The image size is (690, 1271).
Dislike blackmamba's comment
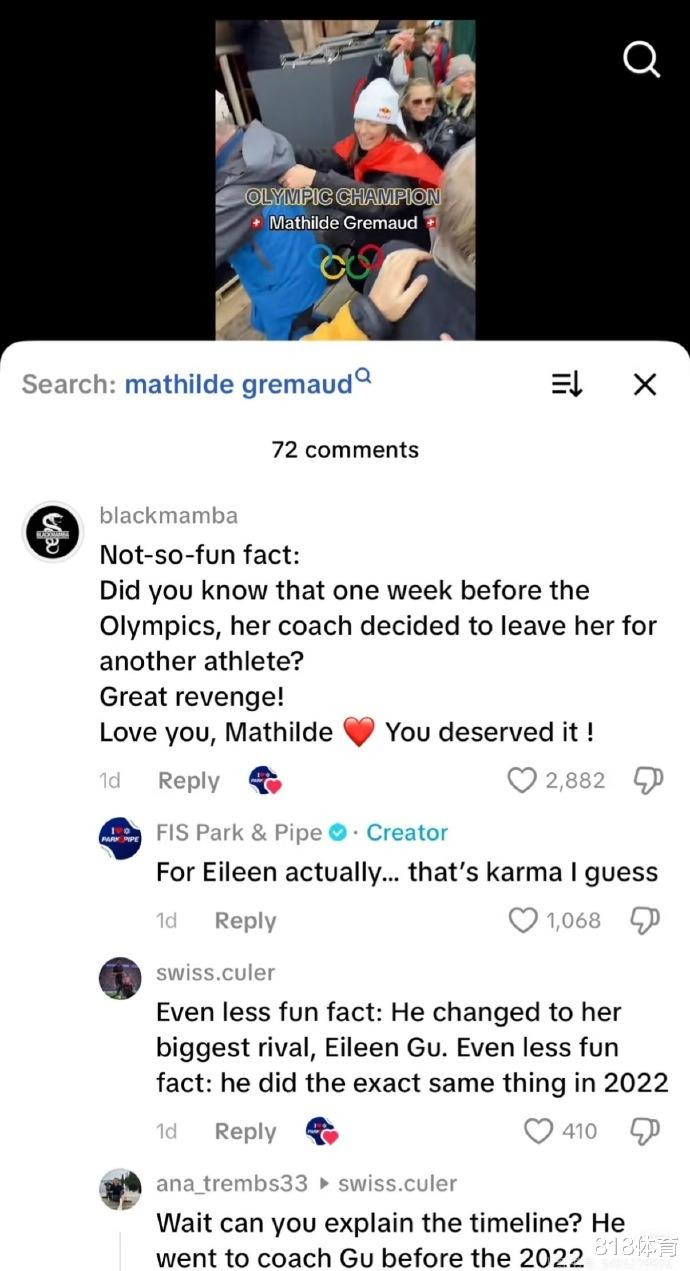[x=649, y=780]
